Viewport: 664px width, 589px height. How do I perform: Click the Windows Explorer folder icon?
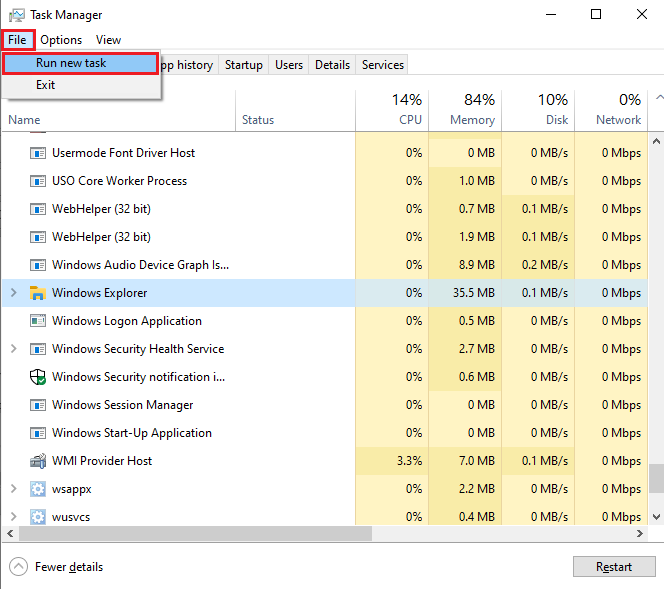point(38,293)
